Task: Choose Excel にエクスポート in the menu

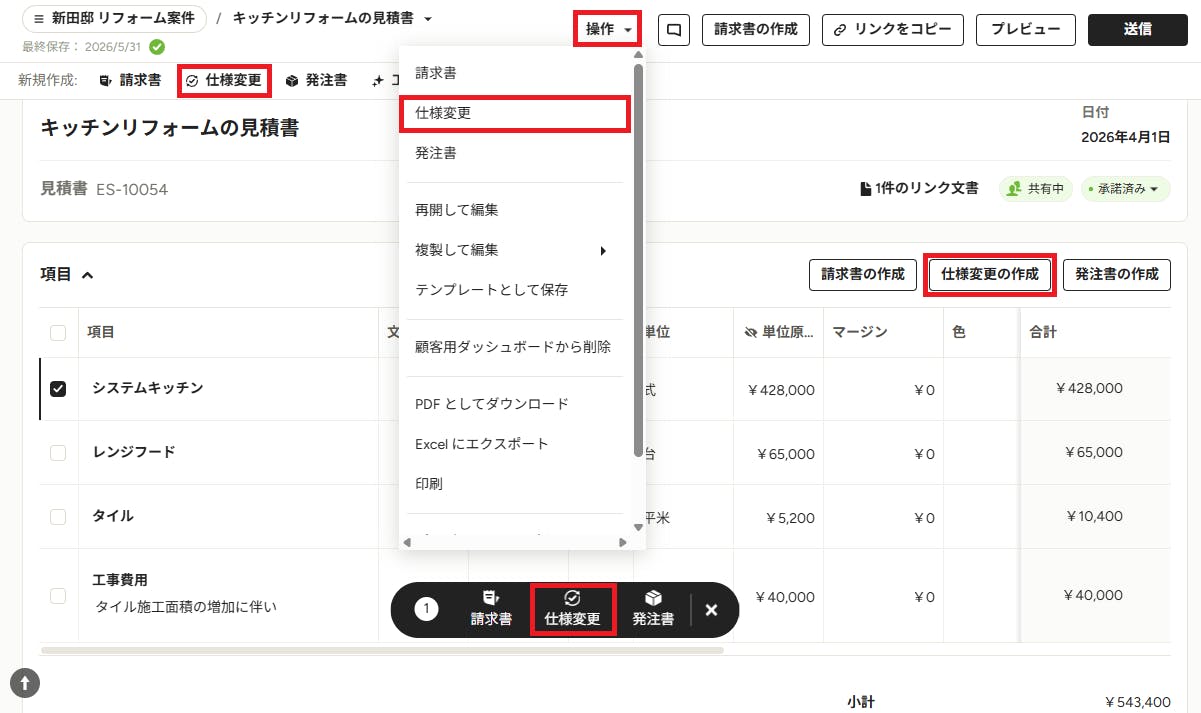Action: 516,444
